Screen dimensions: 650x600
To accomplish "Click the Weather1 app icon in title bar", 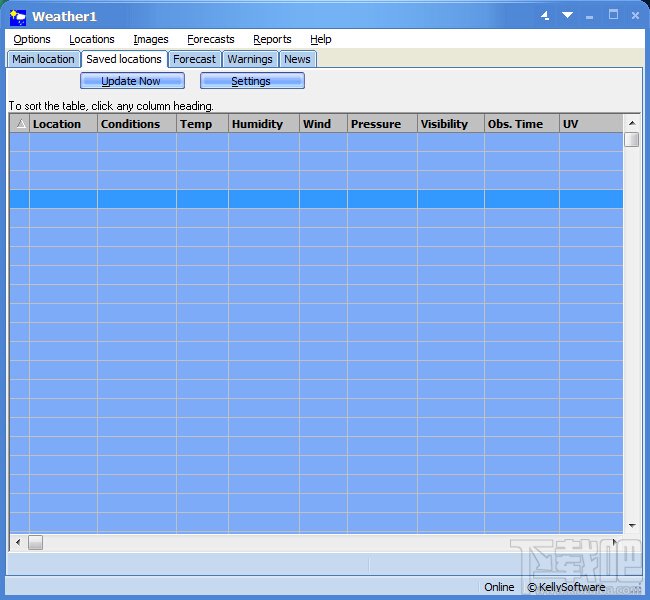I will (x=18, y=17).
